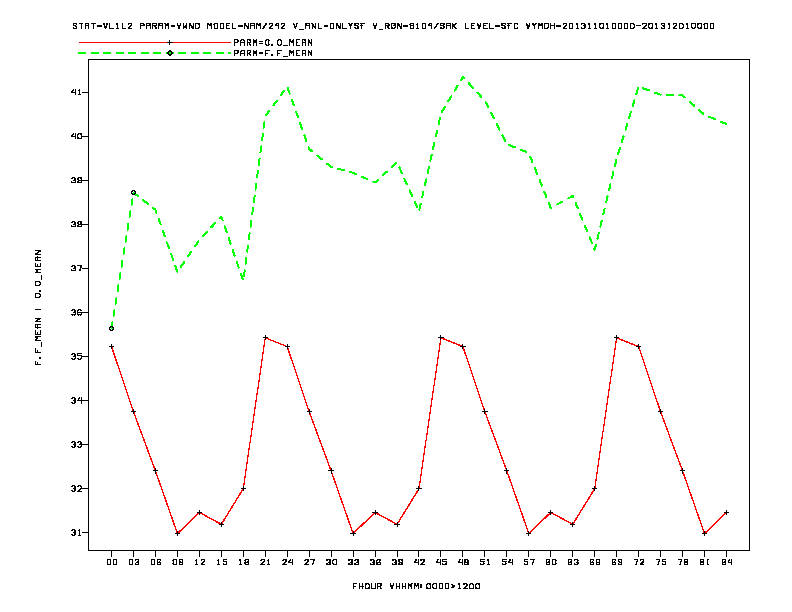Click the x-axis tick label 84

coord(726,562)
